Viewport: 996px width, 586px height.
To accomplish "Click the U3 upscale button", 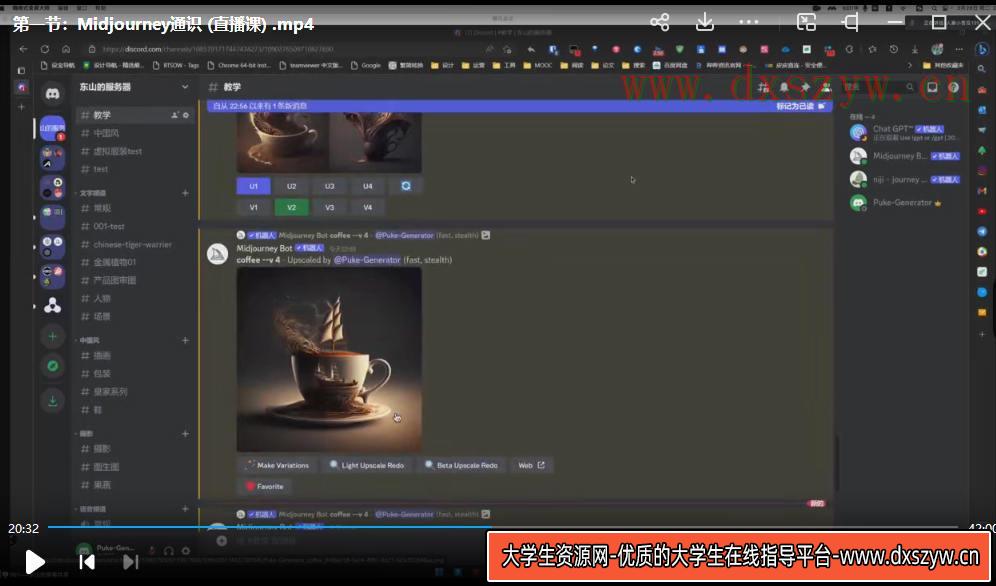I will point(330,186).
